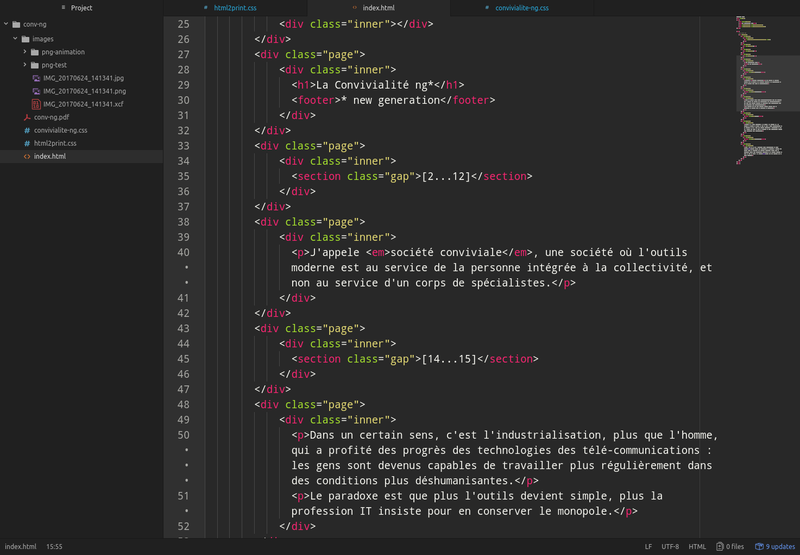Collapse the conv-ng project folder
800x555 pixels.
coord(6,24)
